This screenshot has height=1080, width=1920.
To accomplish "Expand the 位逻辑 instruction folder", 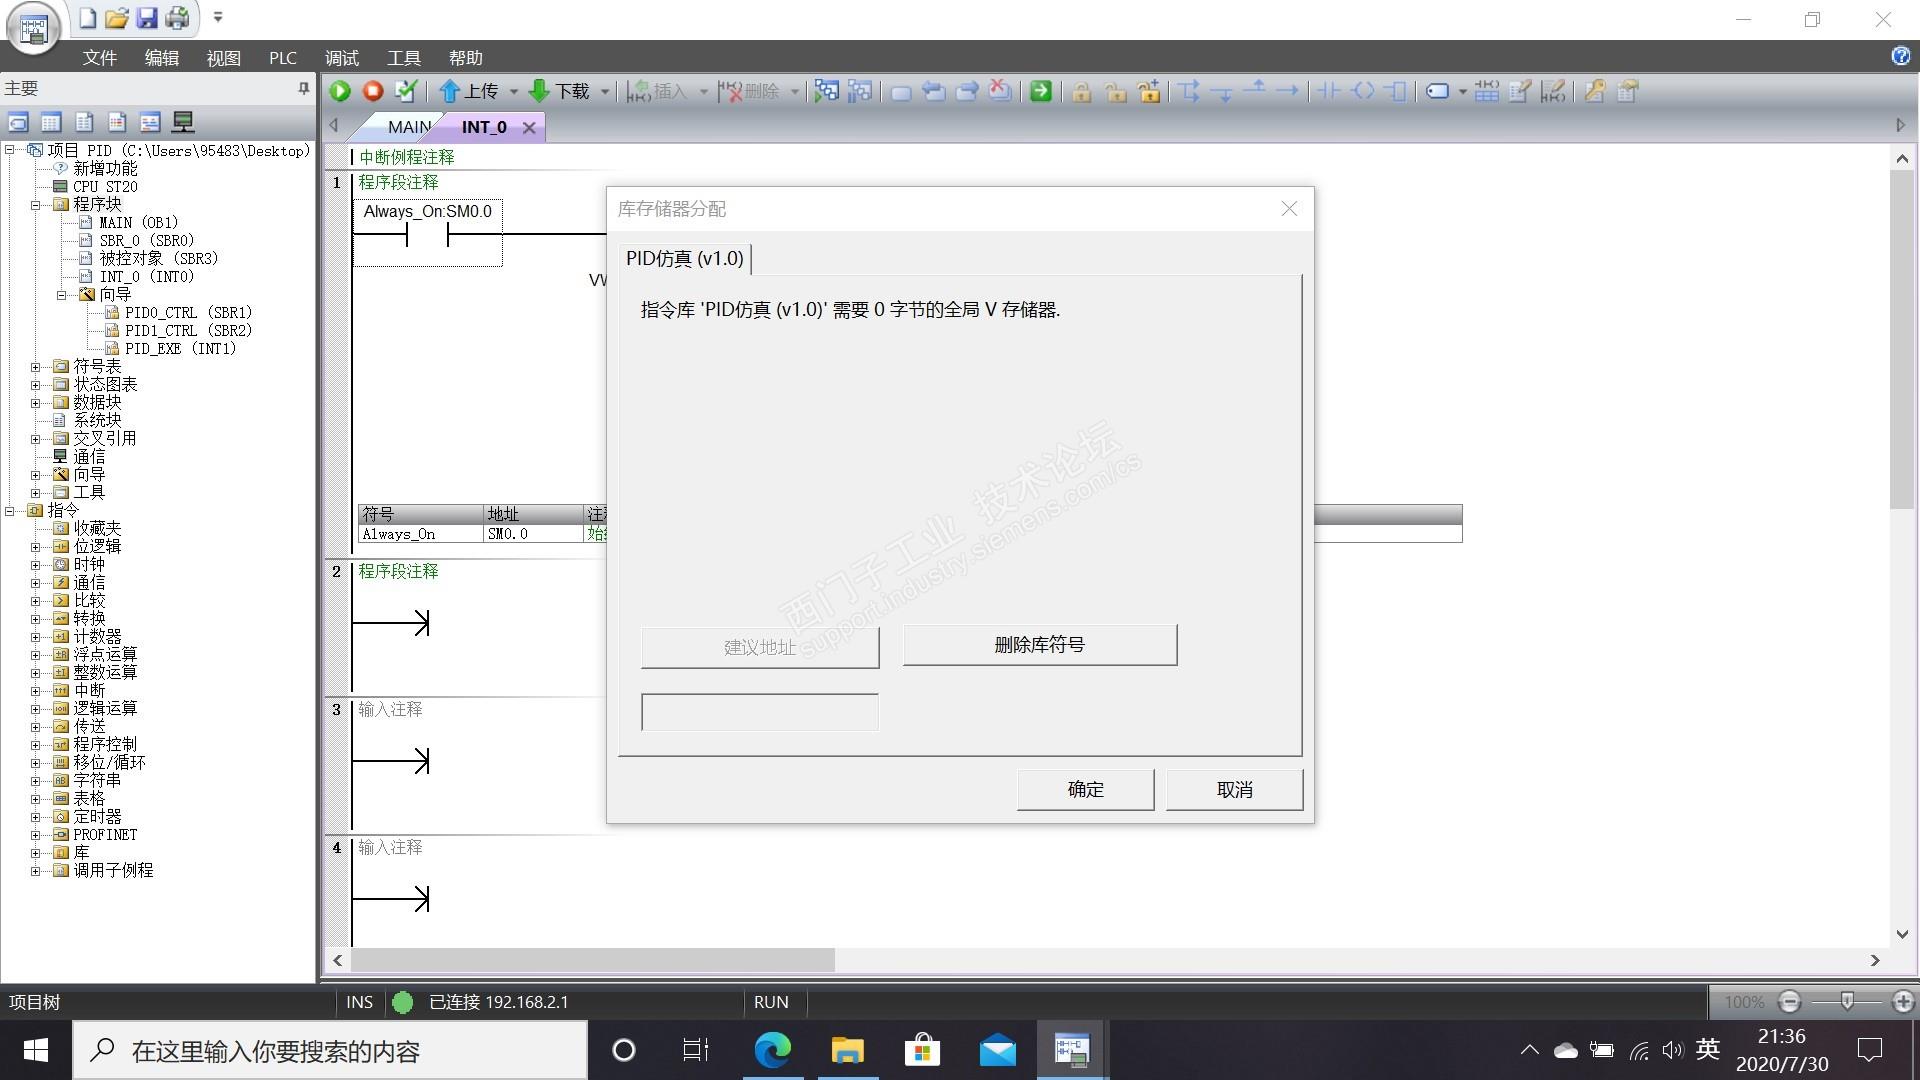I will tap(36, 546).
